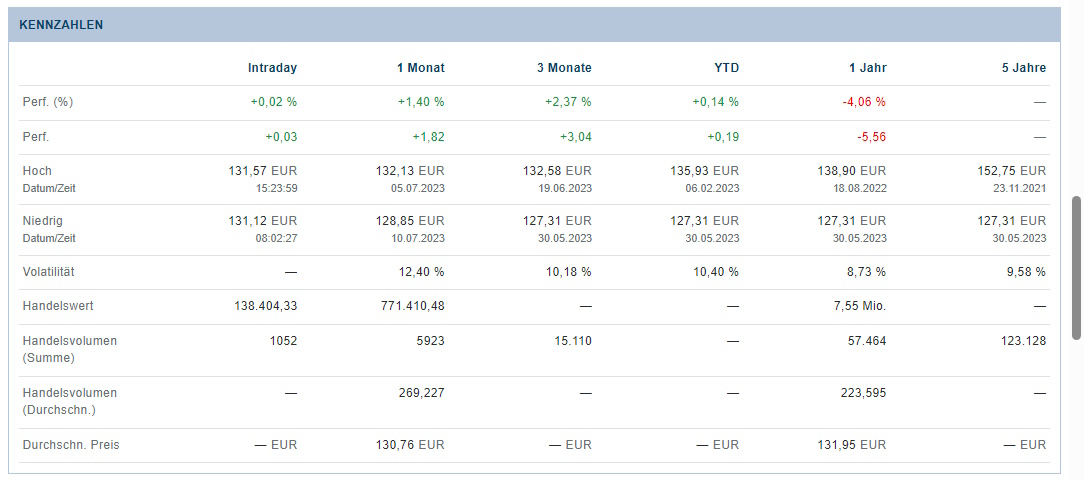Click the 1 Jahr column header
1091x480 pixels.
[866, 68]
